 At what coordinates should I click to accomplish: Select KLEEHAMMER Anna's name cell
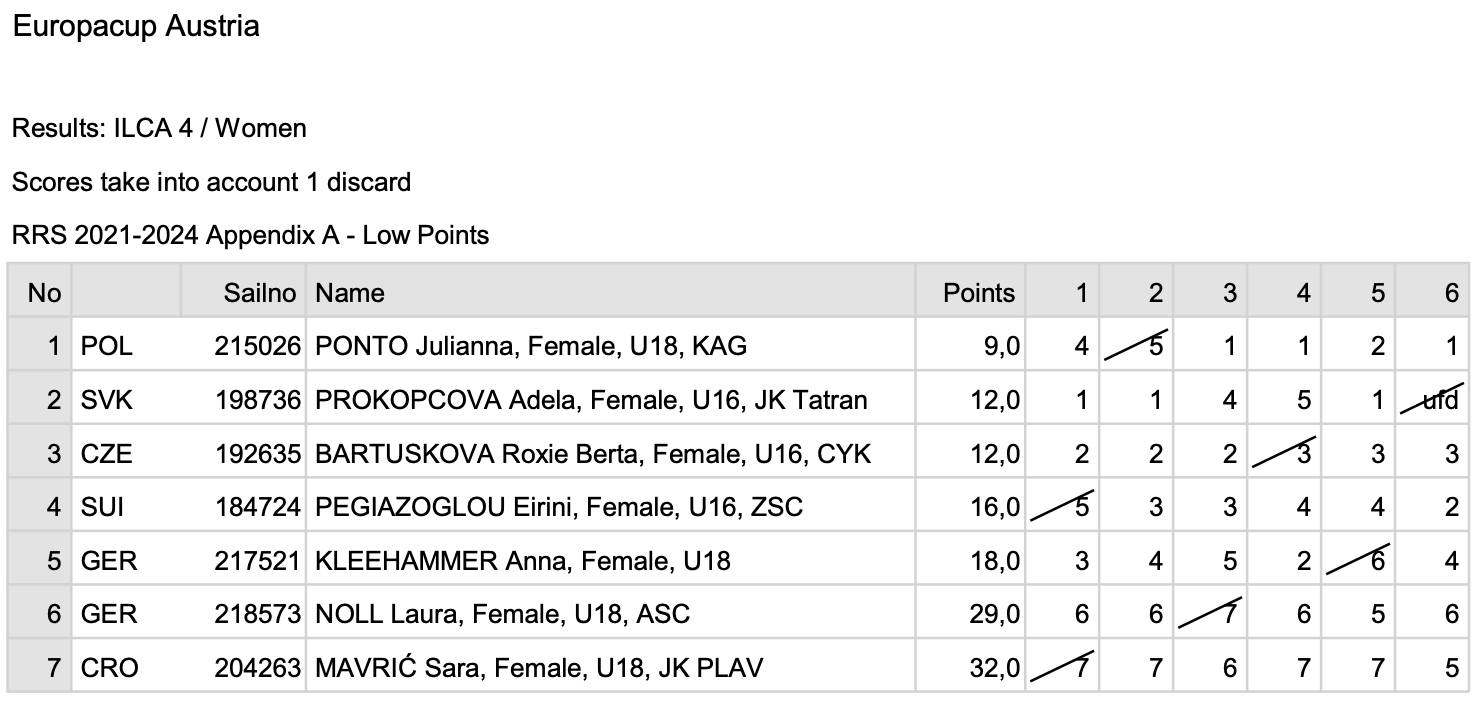[611, 561]
